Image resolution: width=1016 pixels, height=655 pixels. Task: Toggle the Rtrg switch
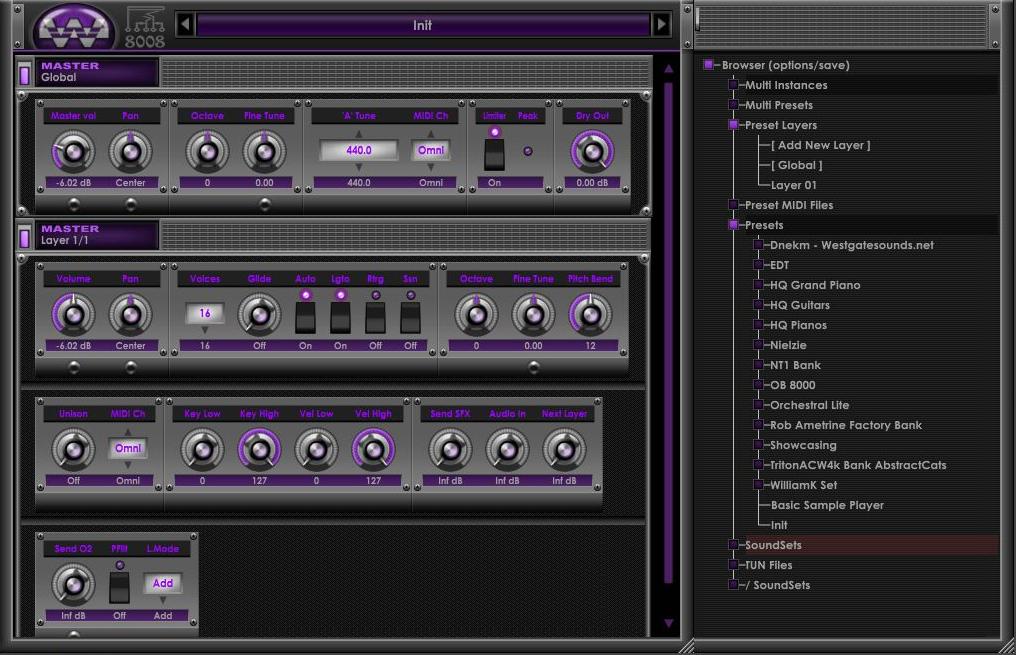point(375,317)
